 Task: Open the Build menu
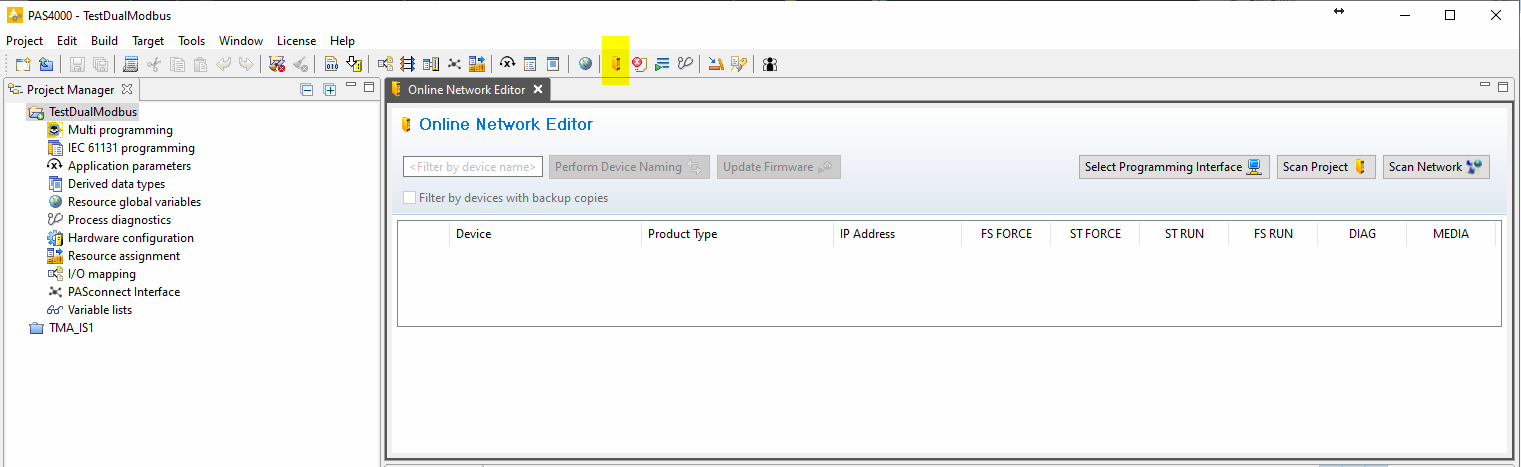point(104,41)
